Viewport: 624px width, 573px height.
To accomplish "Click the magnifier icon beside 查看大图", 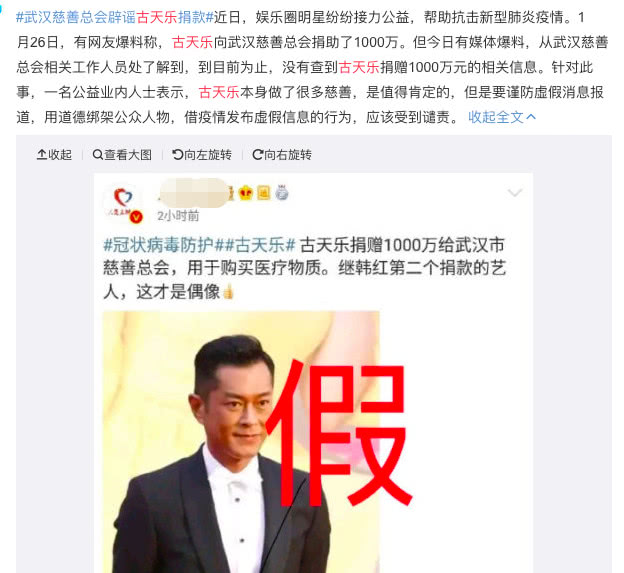I will tap(98, 154).
